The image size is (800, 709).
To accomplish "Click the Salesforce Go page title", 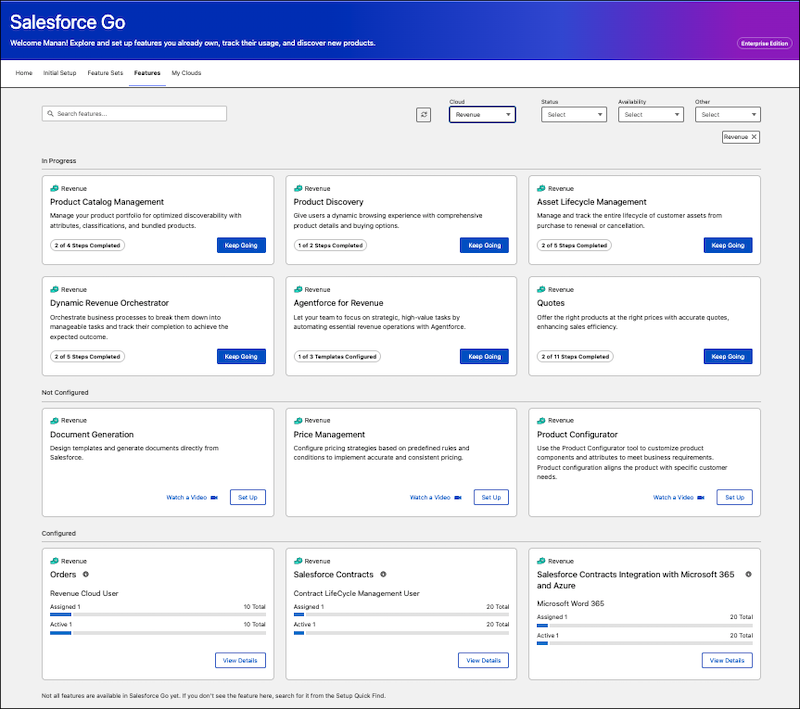I will click(x=68, y=22).
